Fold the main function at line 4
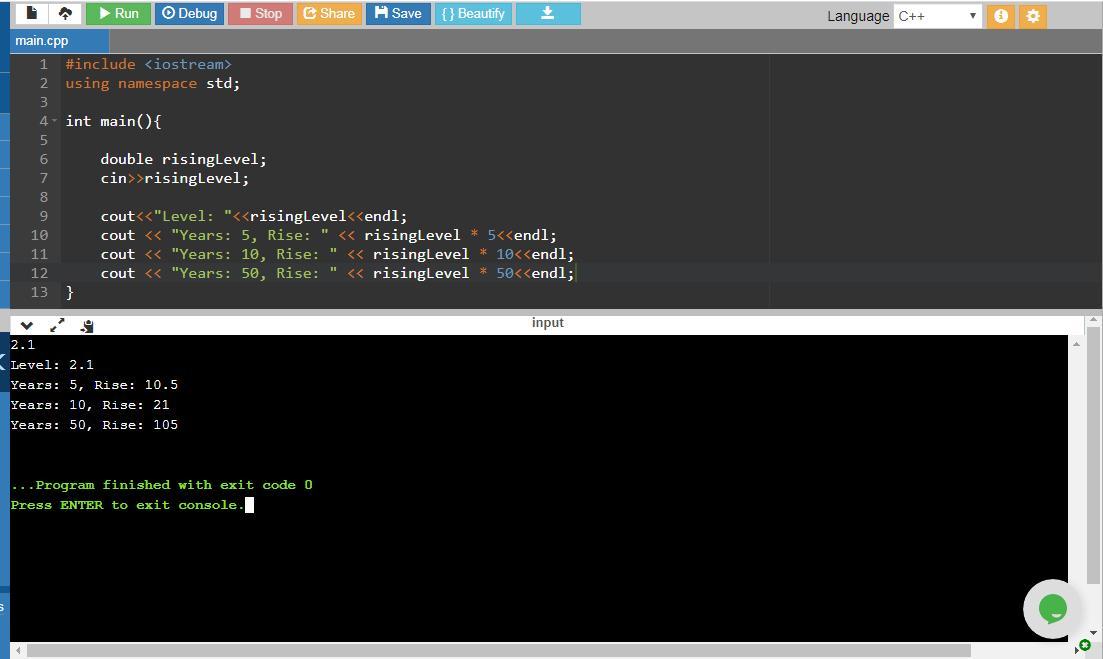 (x=55, y=121)
